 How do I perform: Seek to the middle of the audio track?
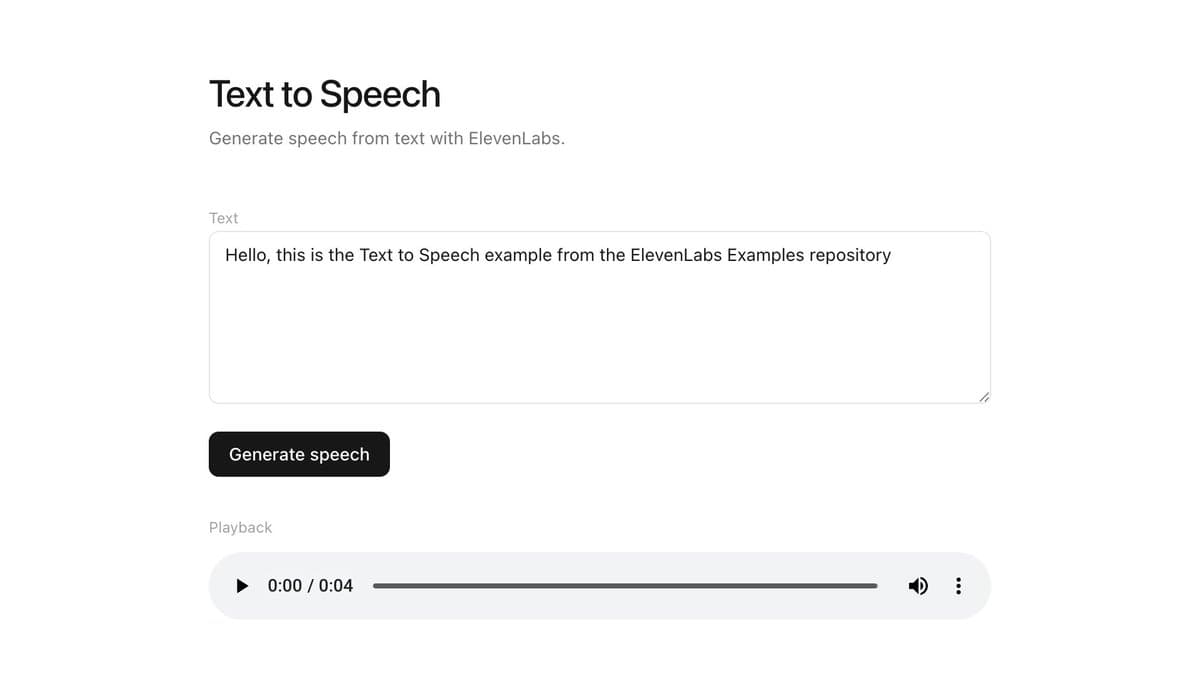coord(625,586)
